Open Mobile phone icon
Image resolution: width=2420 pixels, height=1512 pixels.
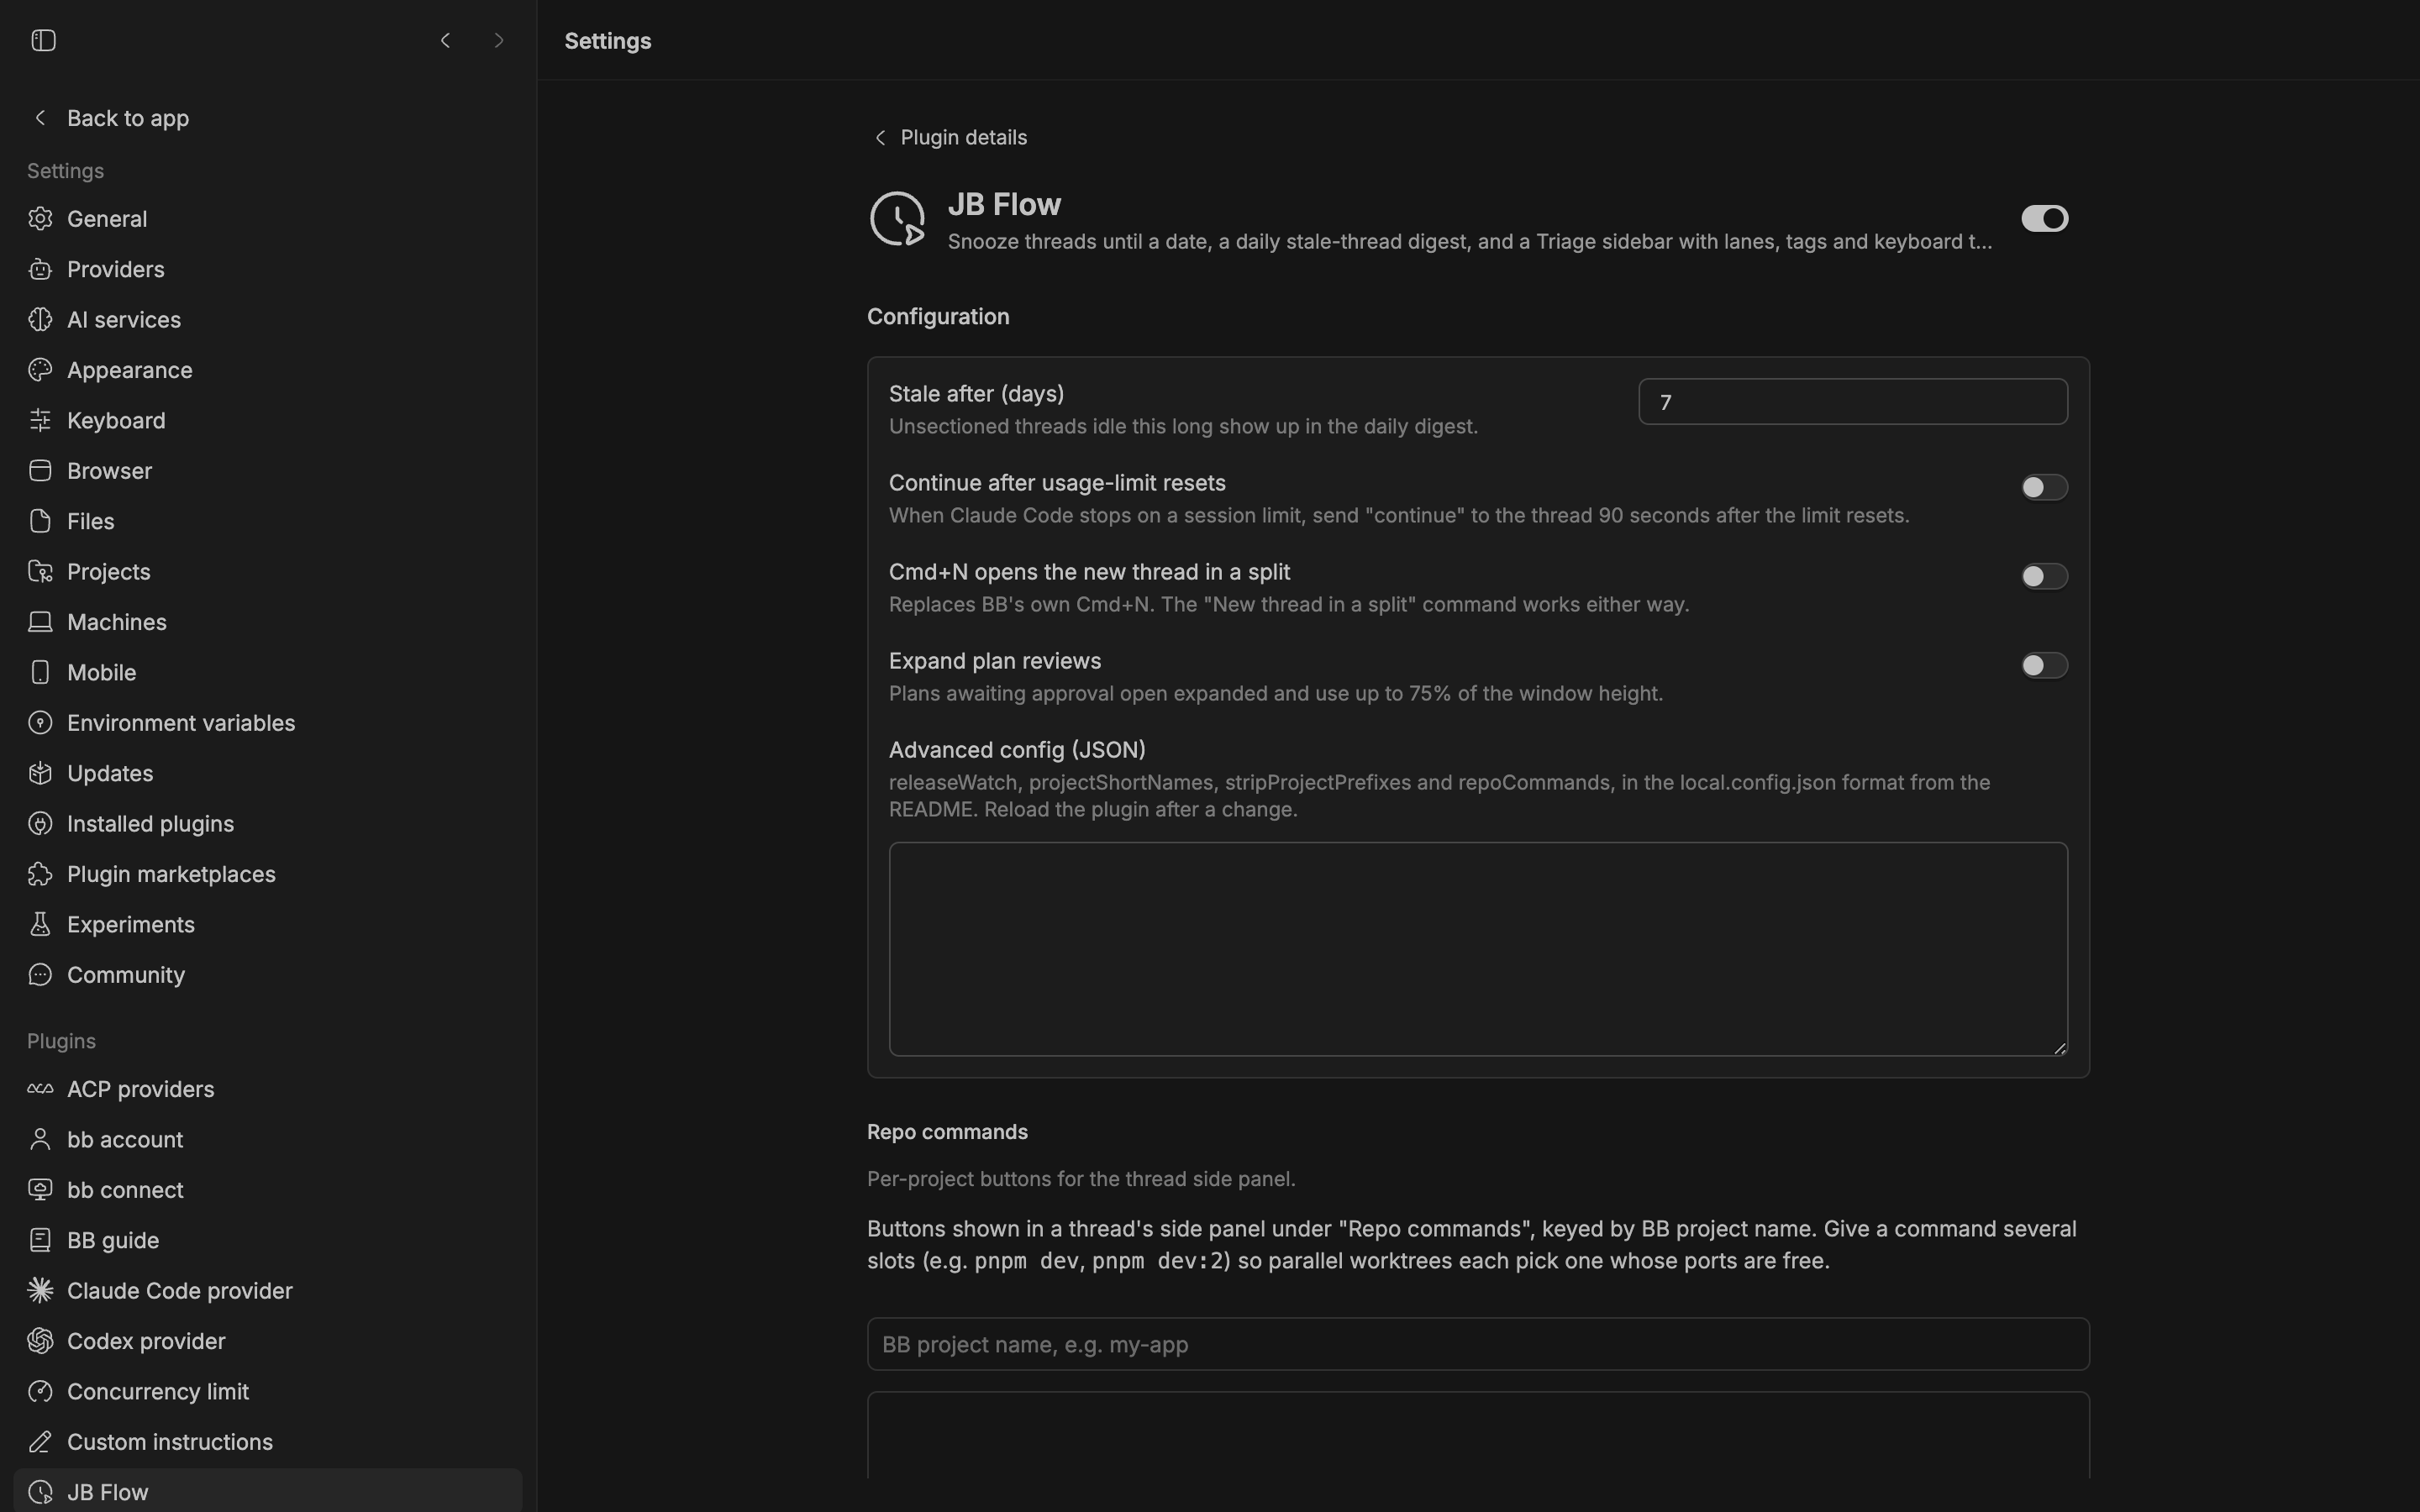pos(40,672)
